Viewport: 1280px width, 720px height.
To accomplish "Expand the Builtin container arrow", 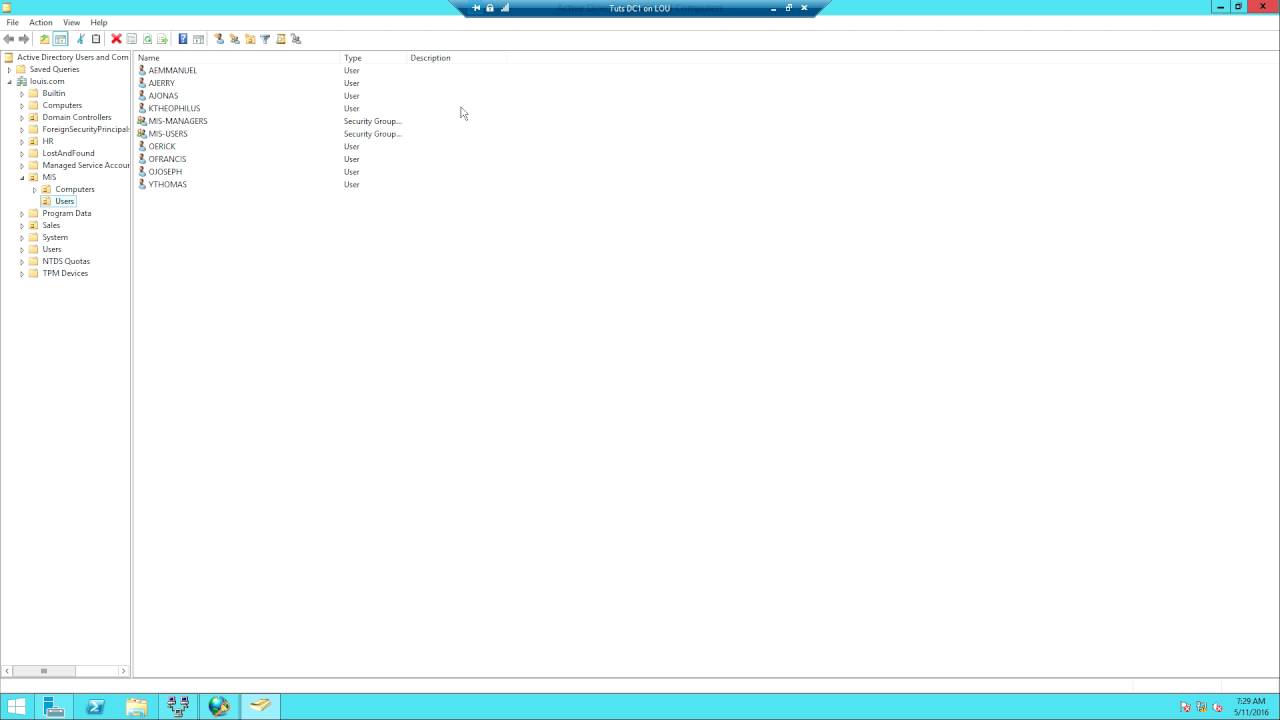I will [x=22, y=94].
